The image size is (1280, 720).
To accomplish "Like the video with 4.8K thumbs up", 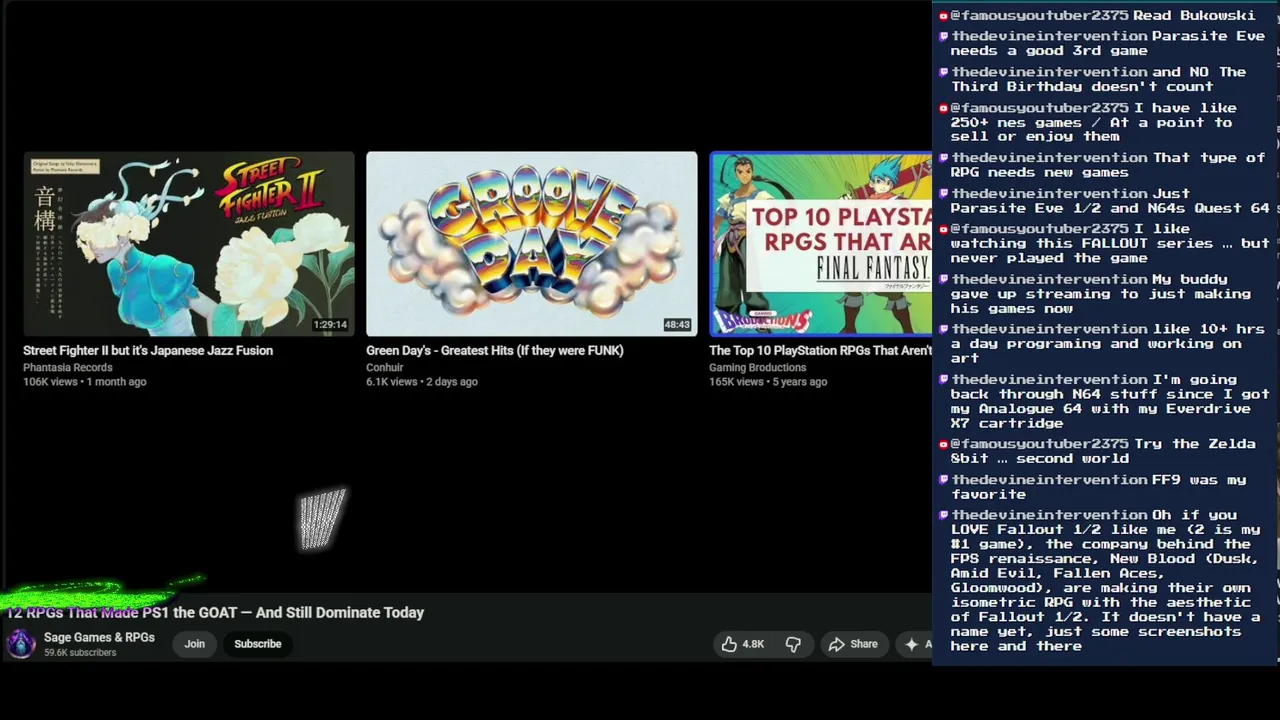I will click(741, 644).
